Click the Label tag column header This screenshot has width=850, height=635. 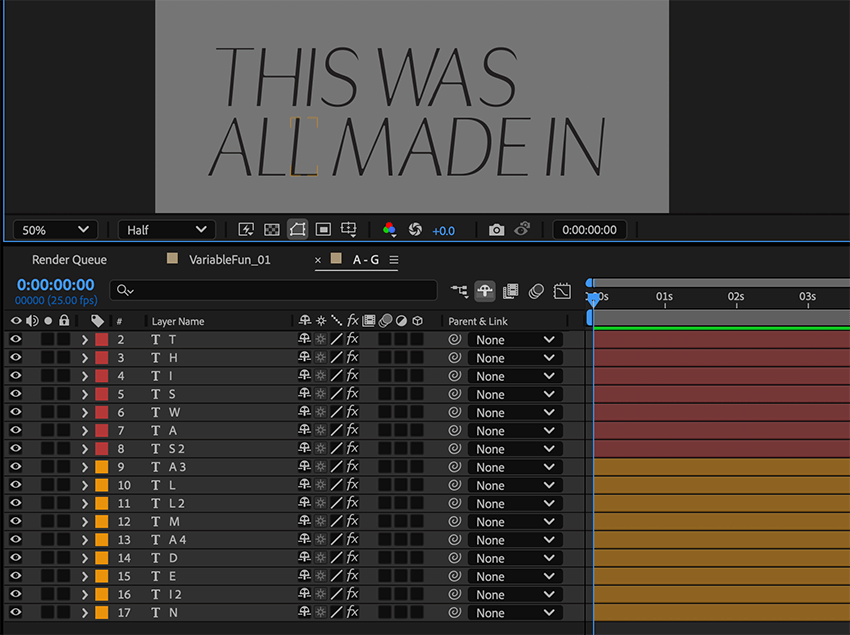(97, 321)
